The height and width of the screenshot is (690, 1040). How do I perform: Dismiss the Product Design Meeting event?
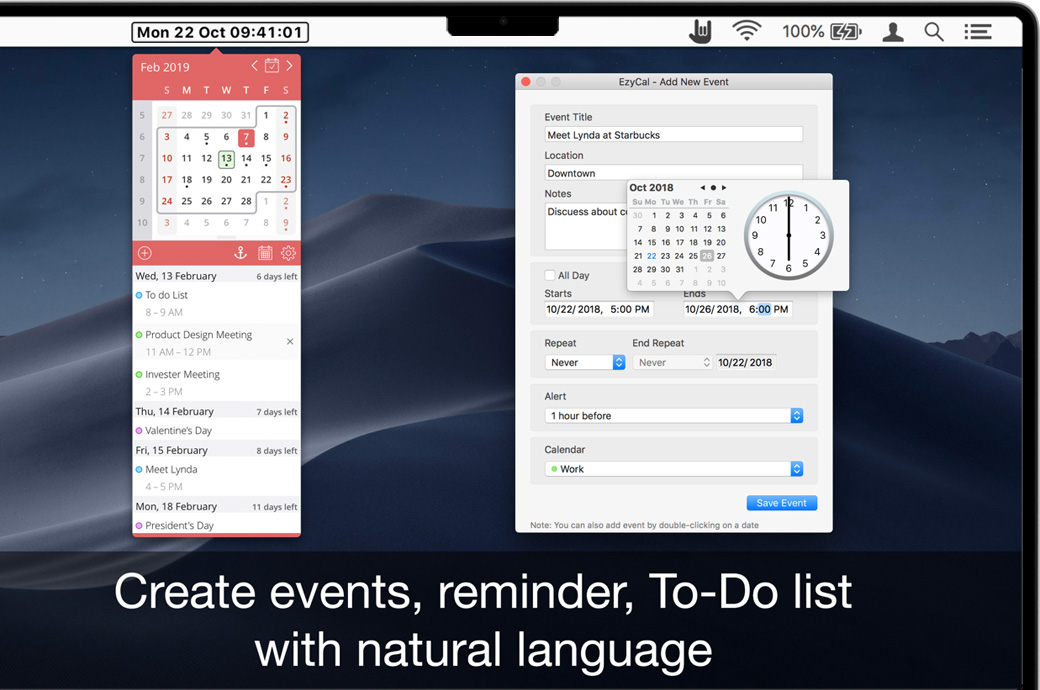tap(290, 342)
